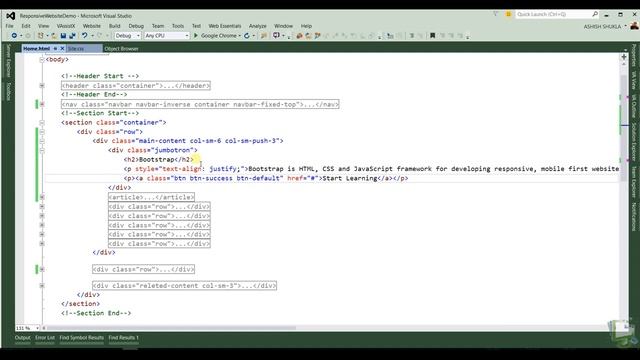Image resolution: width=640 pixels, height=360 pixels.
Task: Click the Navigate Backward arrow icon
Action: click(14, 36)
